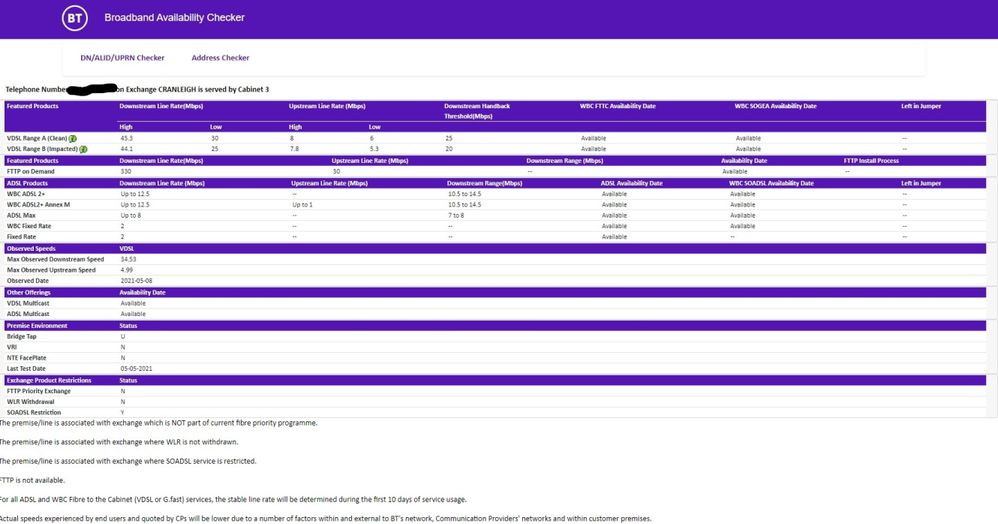The height and width of the screenshot is (524, 998).
Task: Click the 44.1 downstream high value
Action: tap(127, 149)
